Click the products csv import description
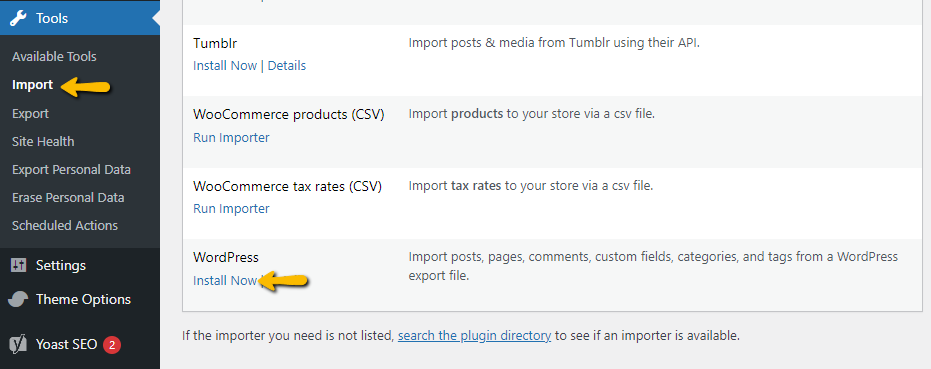Viewport: 931px width, 369px height. [531, 113]
